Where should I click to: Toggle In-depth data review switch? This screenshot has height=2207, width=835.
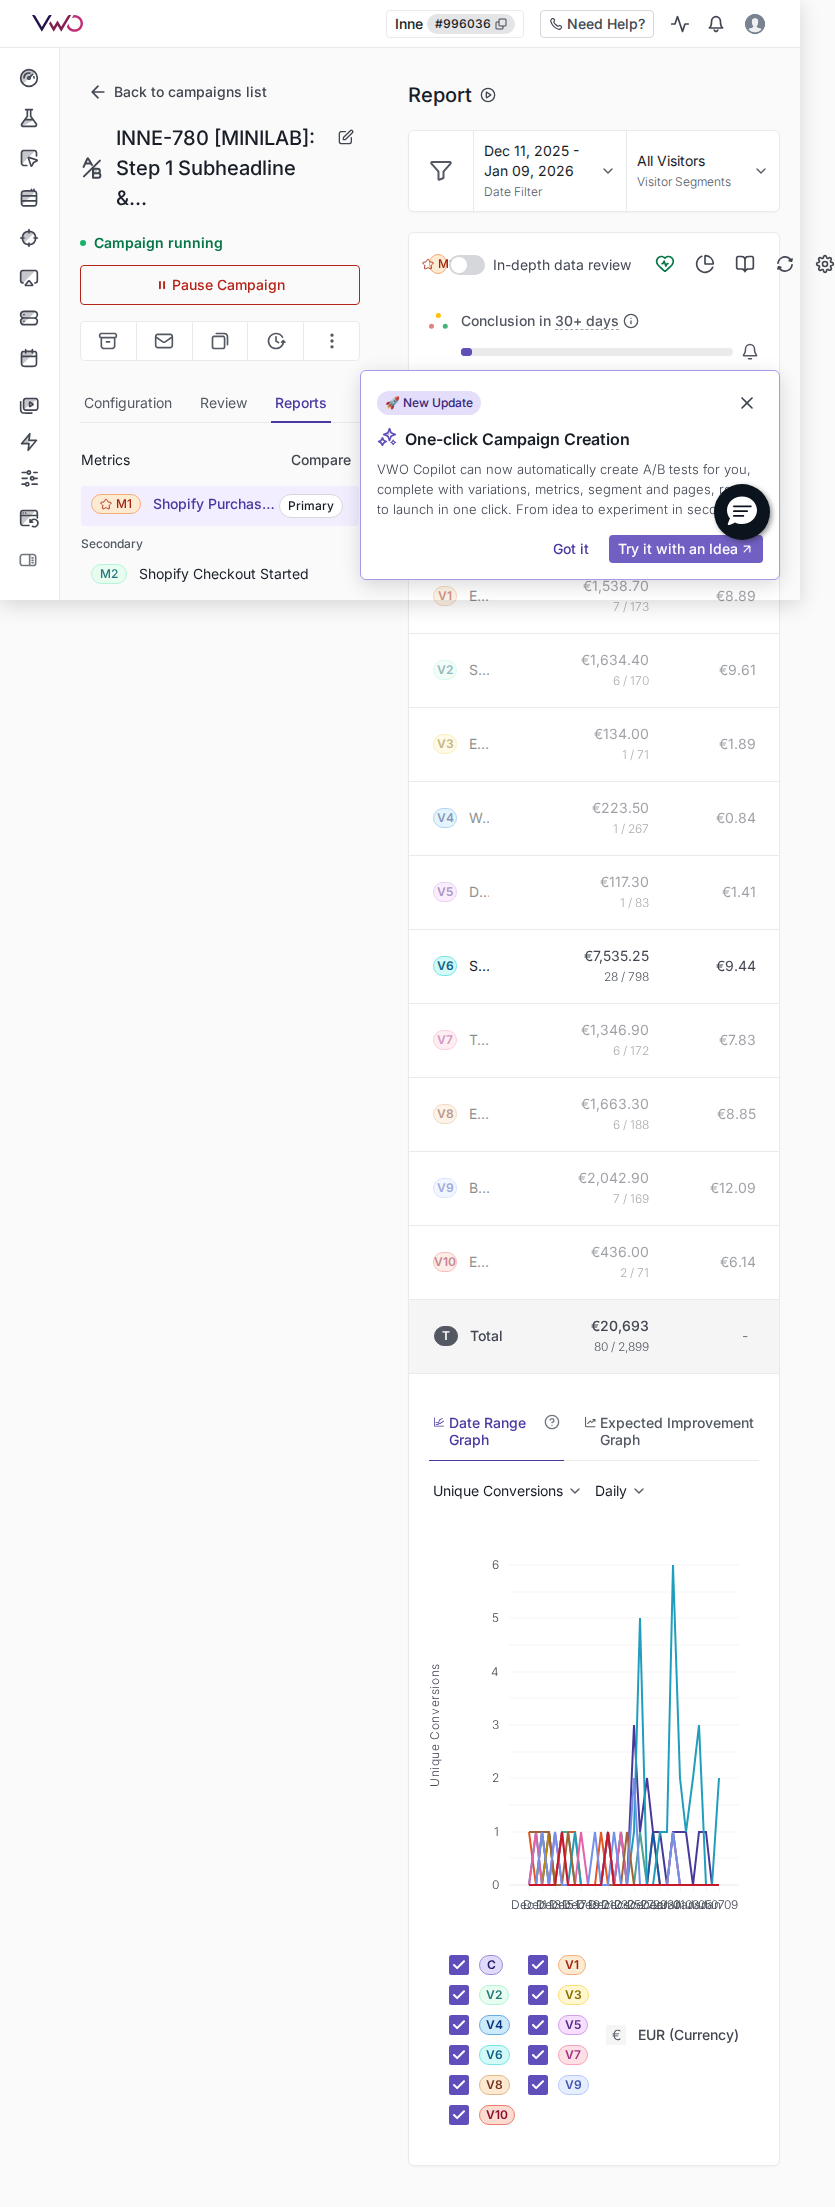(x=466, y=265)
